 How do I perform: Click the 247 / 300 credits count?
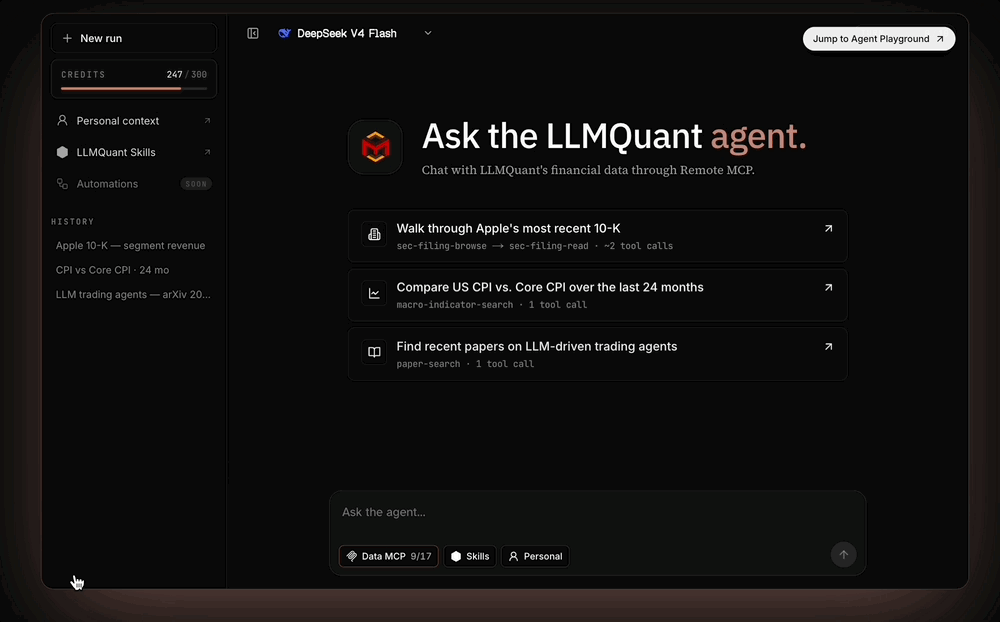(x=186, y=75)
